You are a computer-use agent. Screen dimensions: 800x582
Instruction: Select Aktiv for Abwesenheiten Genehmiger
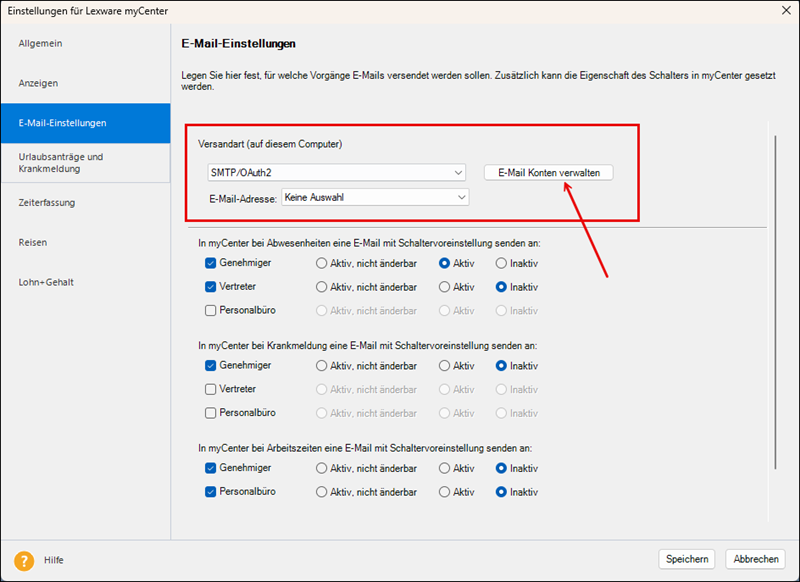coord(444,263)
